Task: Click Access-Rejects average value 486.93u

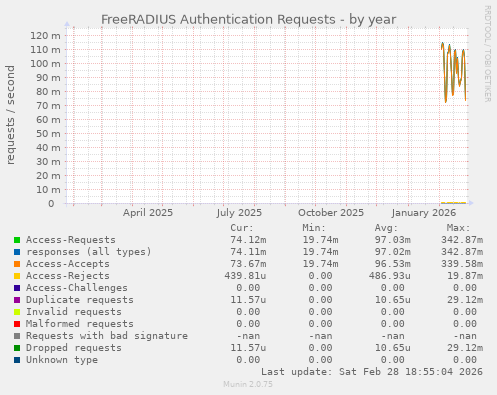Action: [389, 276]
